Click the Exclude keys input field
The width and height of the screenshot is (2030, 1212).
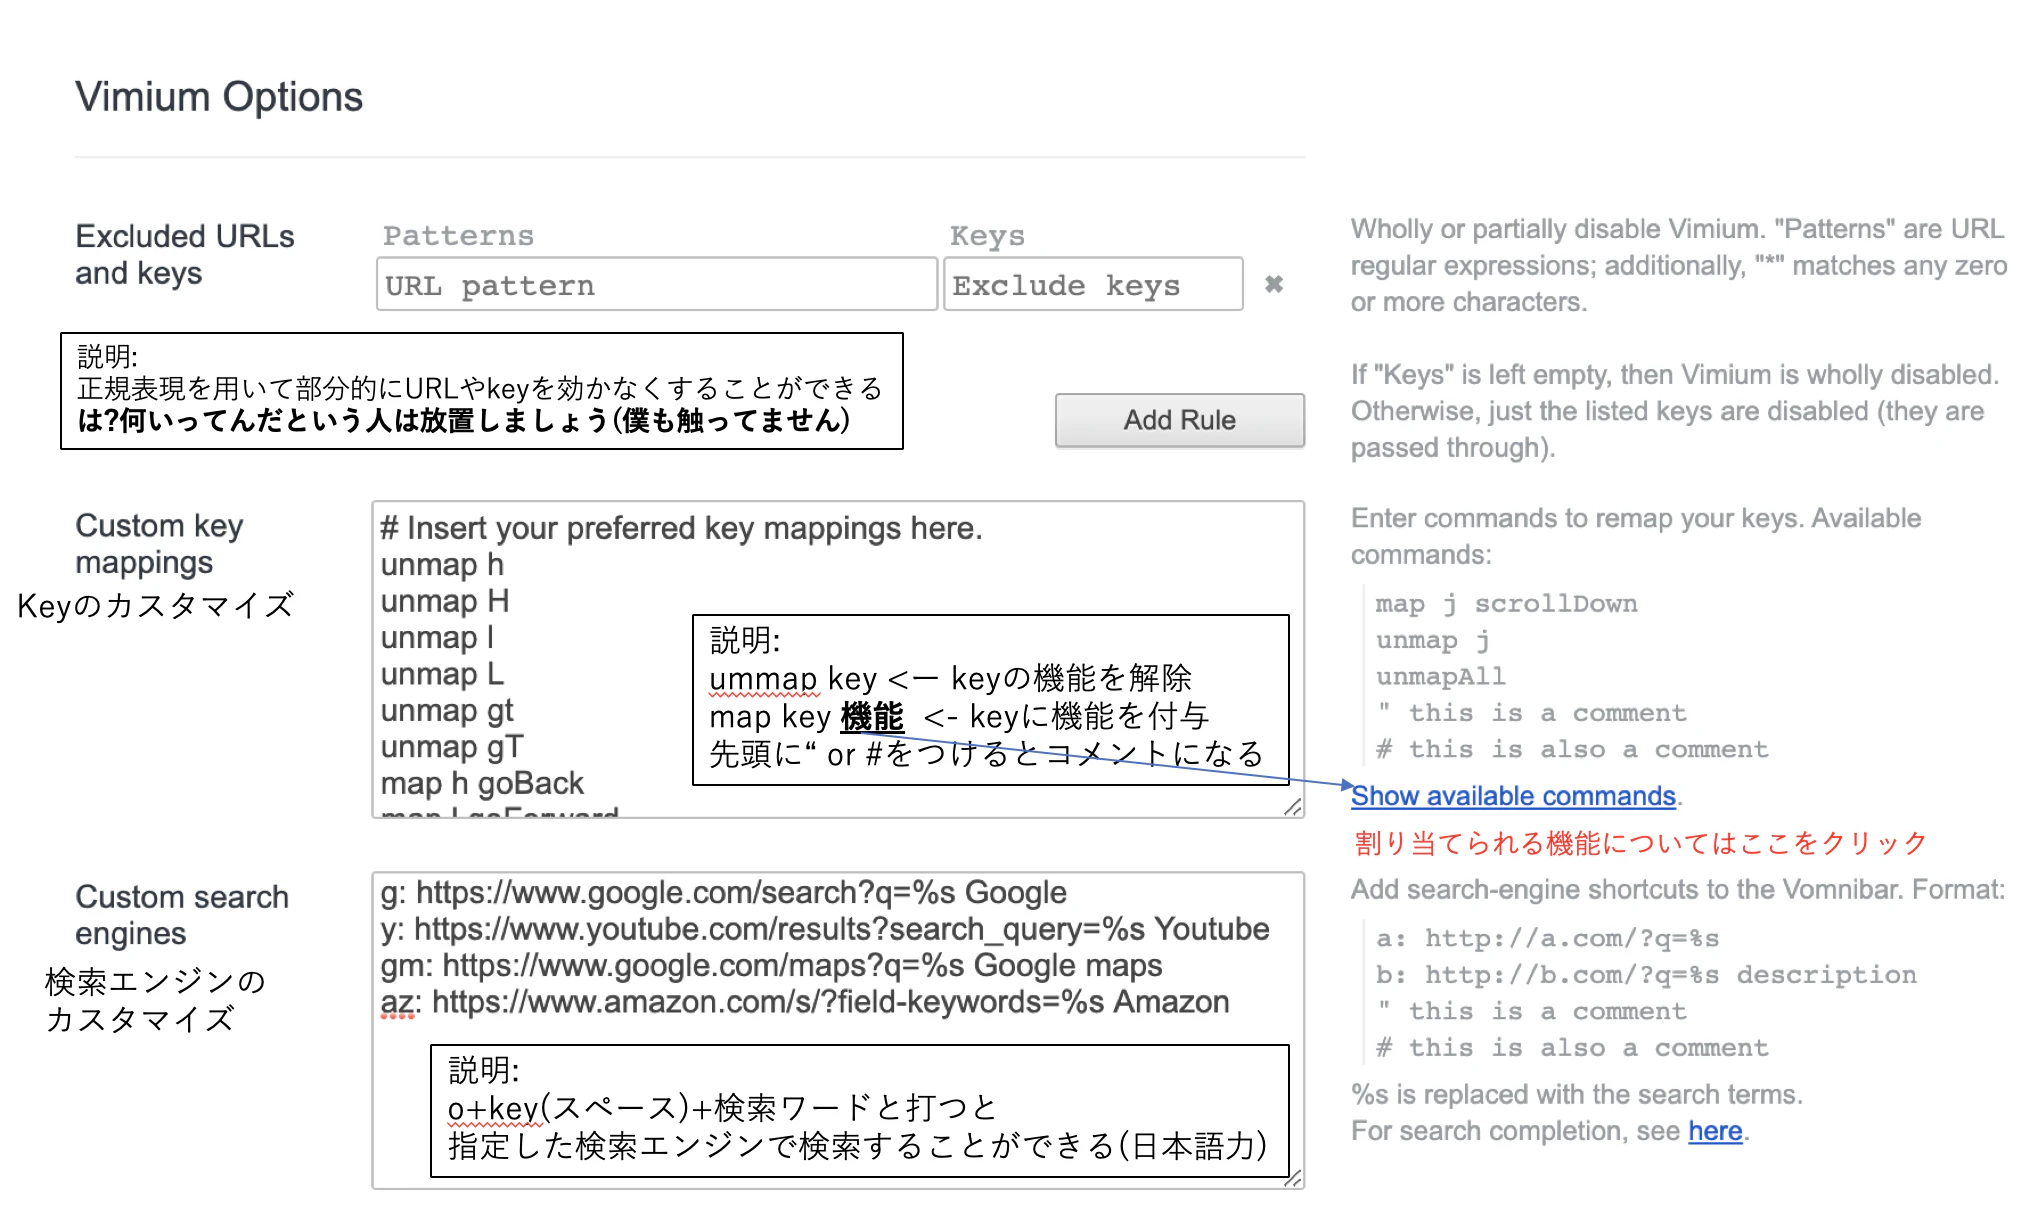point(1093,285)
